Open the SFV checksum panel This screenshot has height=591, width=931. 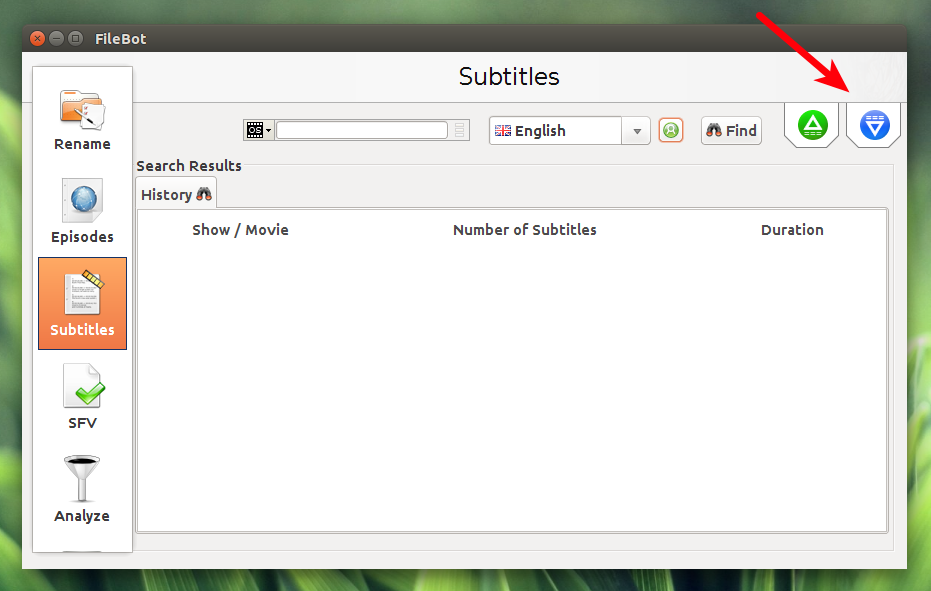tap(82, 397)
